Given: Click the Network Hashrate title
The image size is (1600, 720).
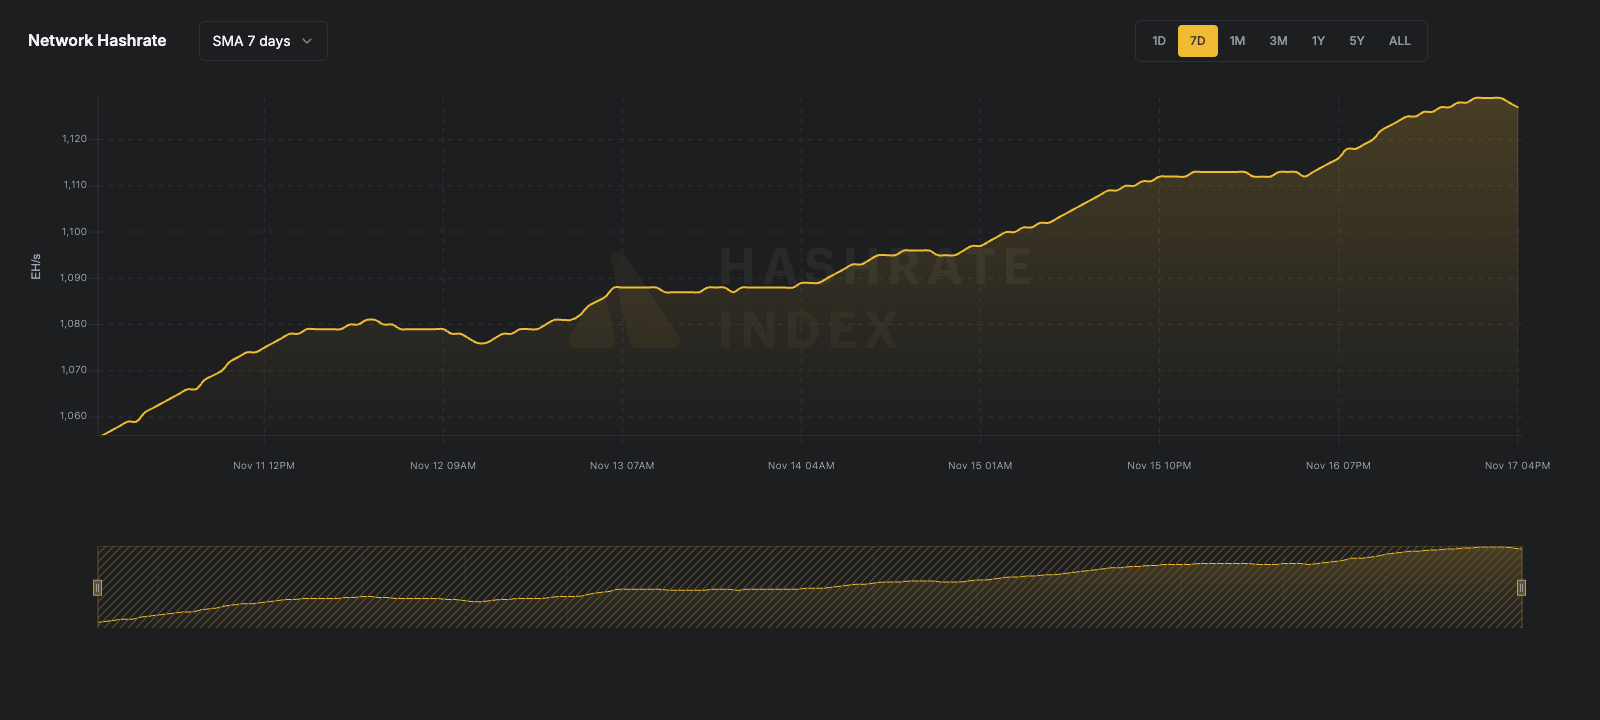Looking at the screenshot, I should [x=97, y=41].
